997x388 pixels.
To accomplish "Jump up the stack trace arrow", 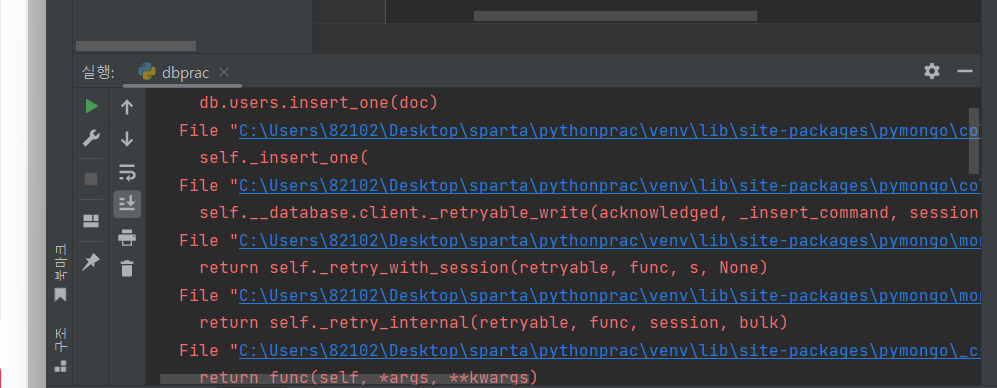I will click(127, 107).
